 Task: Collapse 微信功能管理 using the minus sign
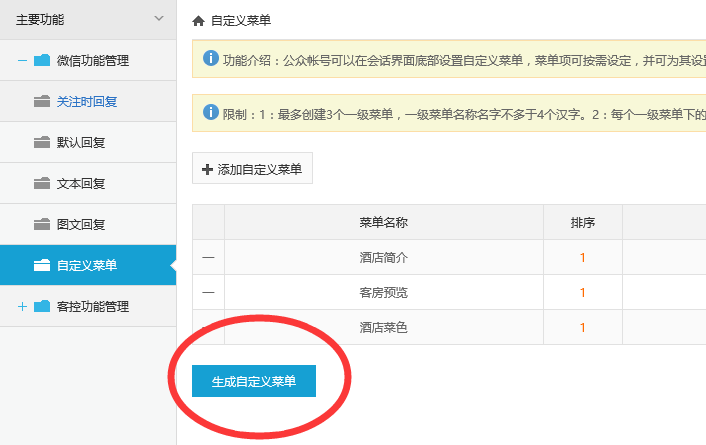tap(22, 61)
